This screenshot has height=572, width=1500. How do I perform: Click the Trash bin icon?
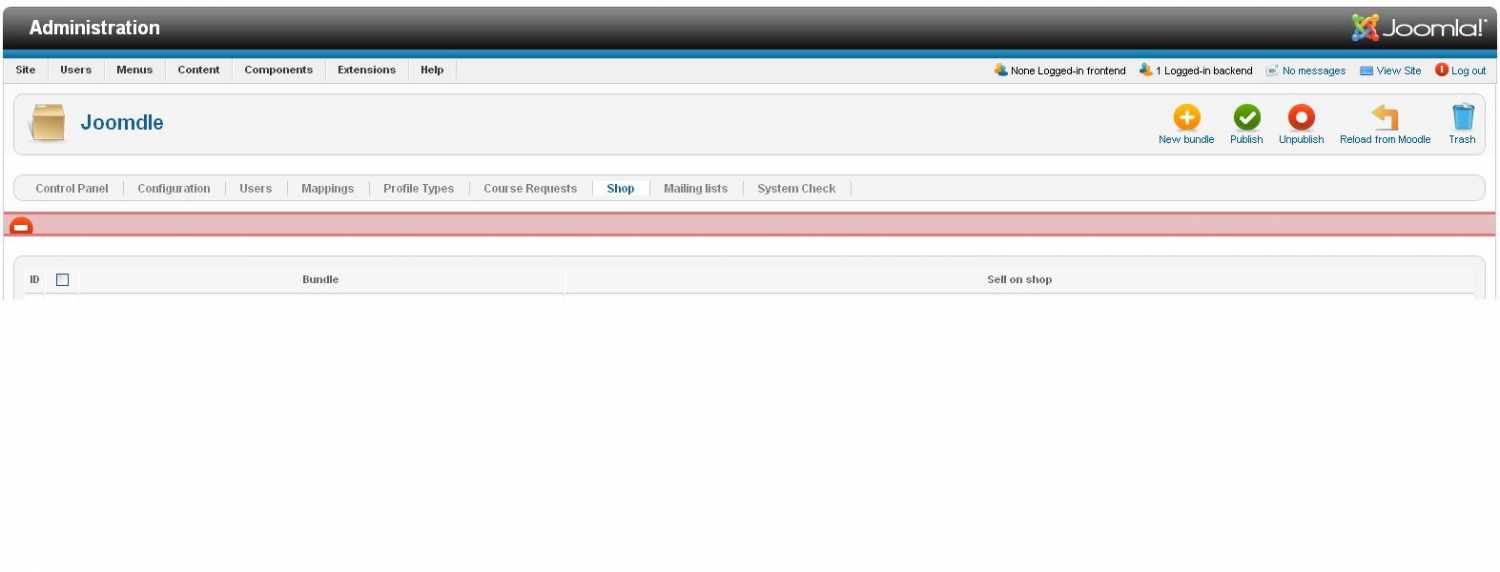pos(1462,117)
